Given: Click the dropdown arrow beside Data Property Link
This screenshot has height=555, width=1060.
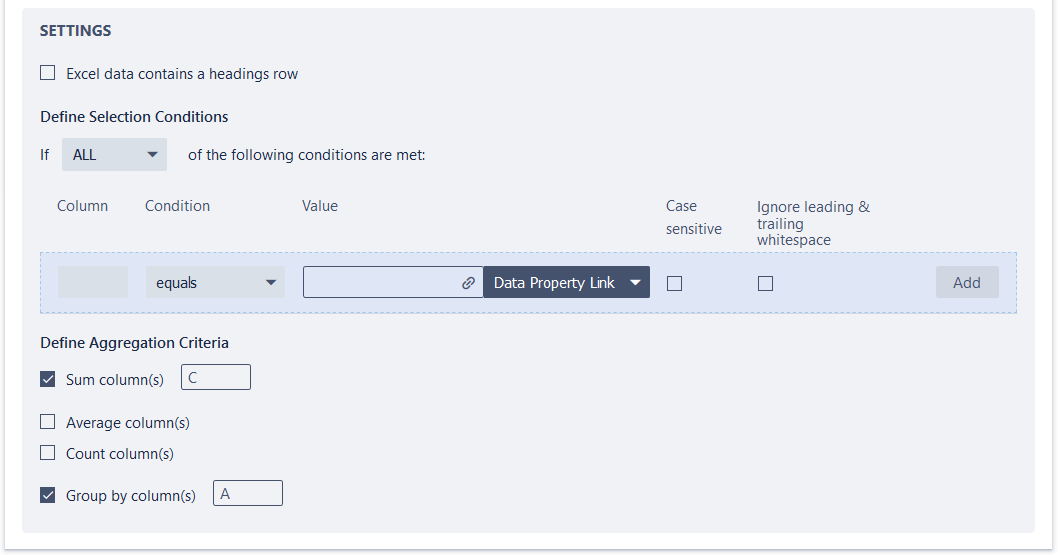Looking at the screenshot, I should point(635,283).
